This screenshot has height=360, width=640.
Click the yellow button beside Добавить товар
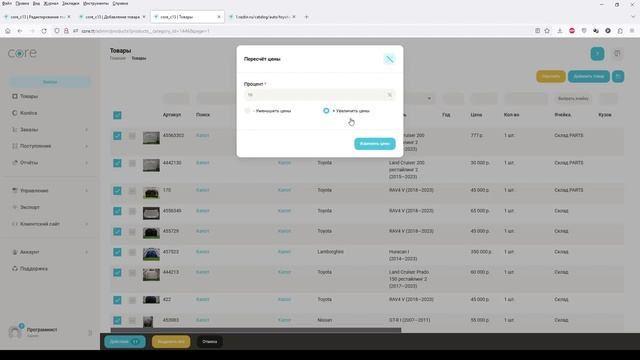tap(551, 76)
